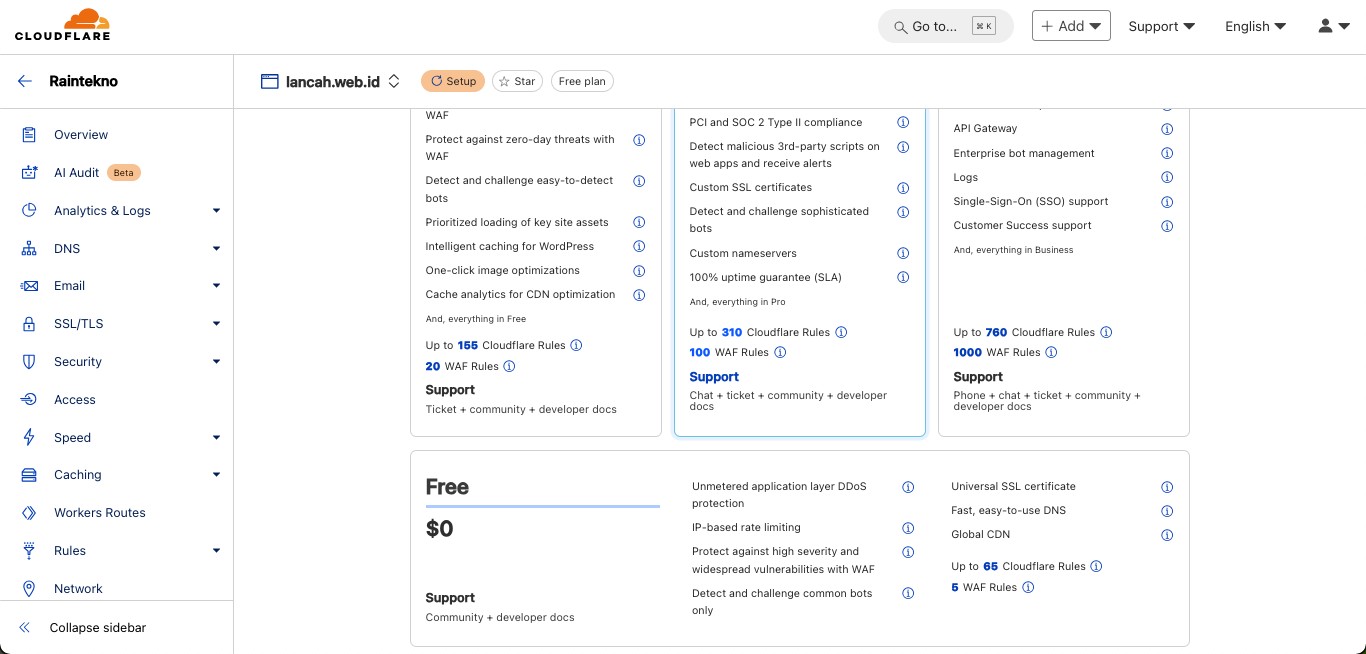Click the Free plan badge

point(582,81)
